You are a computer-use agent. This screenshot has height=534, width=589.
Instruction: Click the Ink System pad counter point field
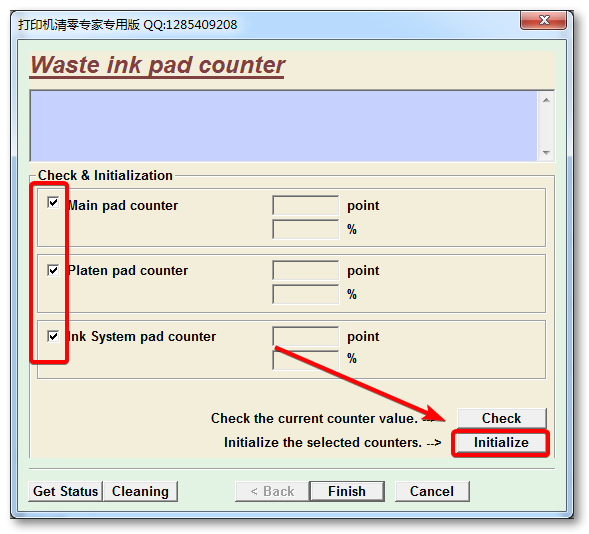[x=306, y=336]
